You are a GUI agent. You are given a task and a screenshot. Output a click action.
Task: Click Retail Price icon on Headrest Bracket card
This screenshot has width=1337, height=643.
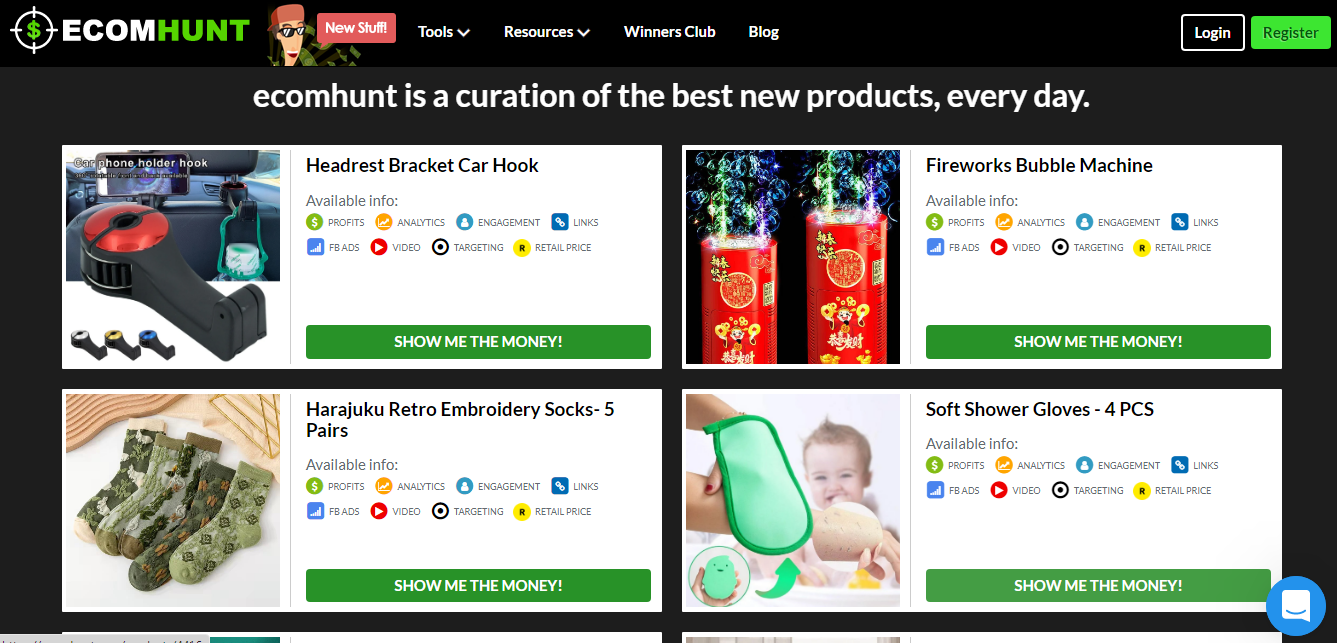pyautogui.click(x=521, y=247)
